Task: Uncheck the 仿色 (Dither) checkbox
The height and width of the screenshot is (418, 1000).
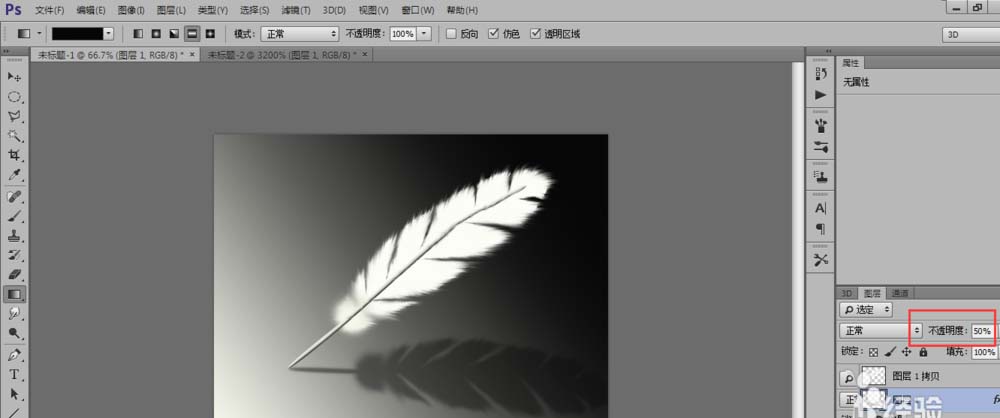Action: pyautogui.click(x=493, y=34)
